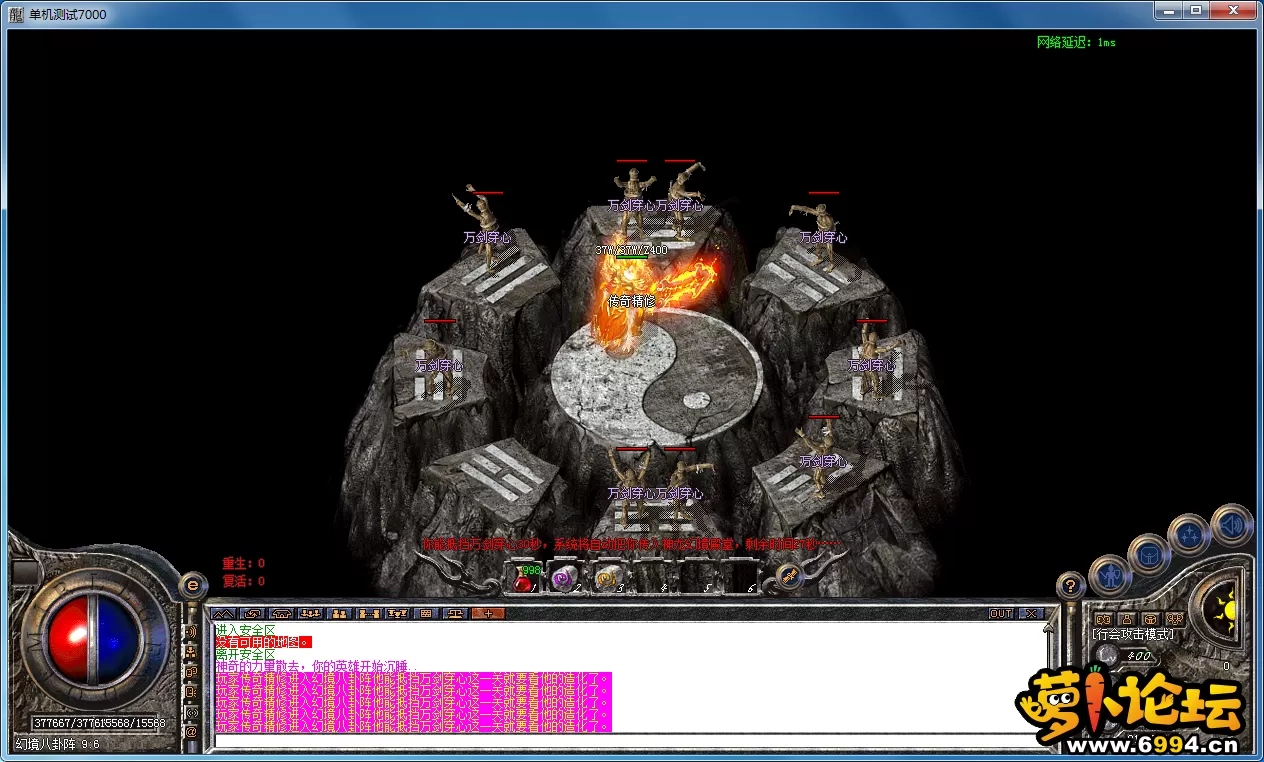
Task: Click the three-figures group icon in chat toolbar
Action: click(311, 613)
